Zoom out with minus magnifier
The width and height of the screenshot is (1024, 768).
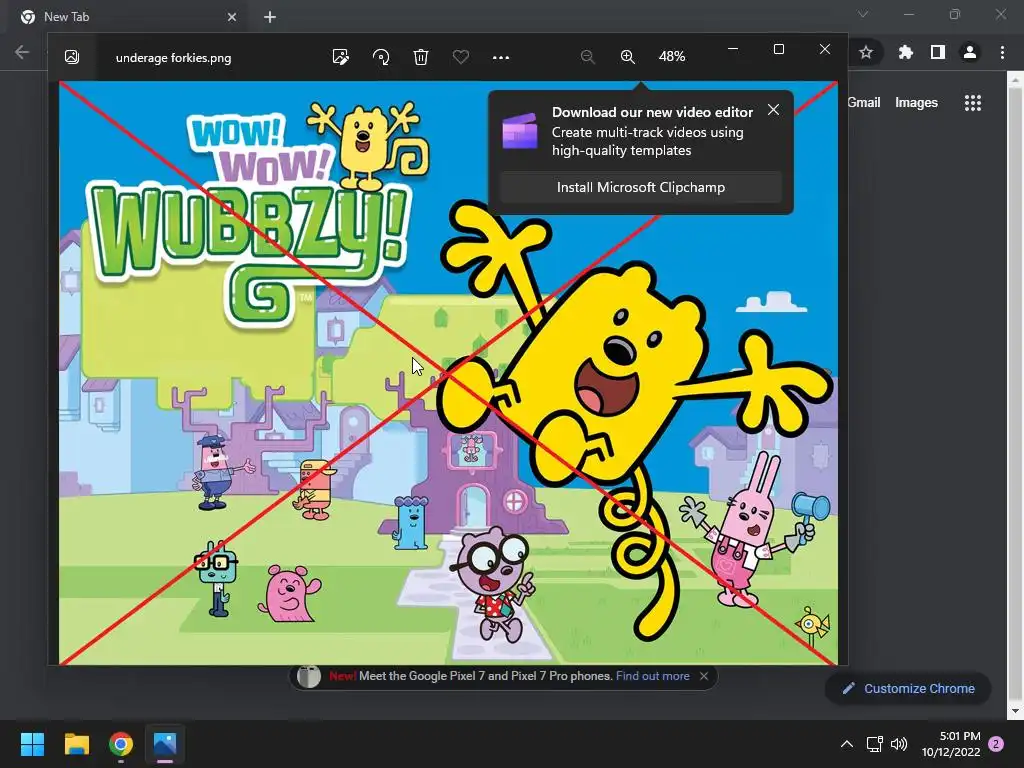(x=587, y=57)
